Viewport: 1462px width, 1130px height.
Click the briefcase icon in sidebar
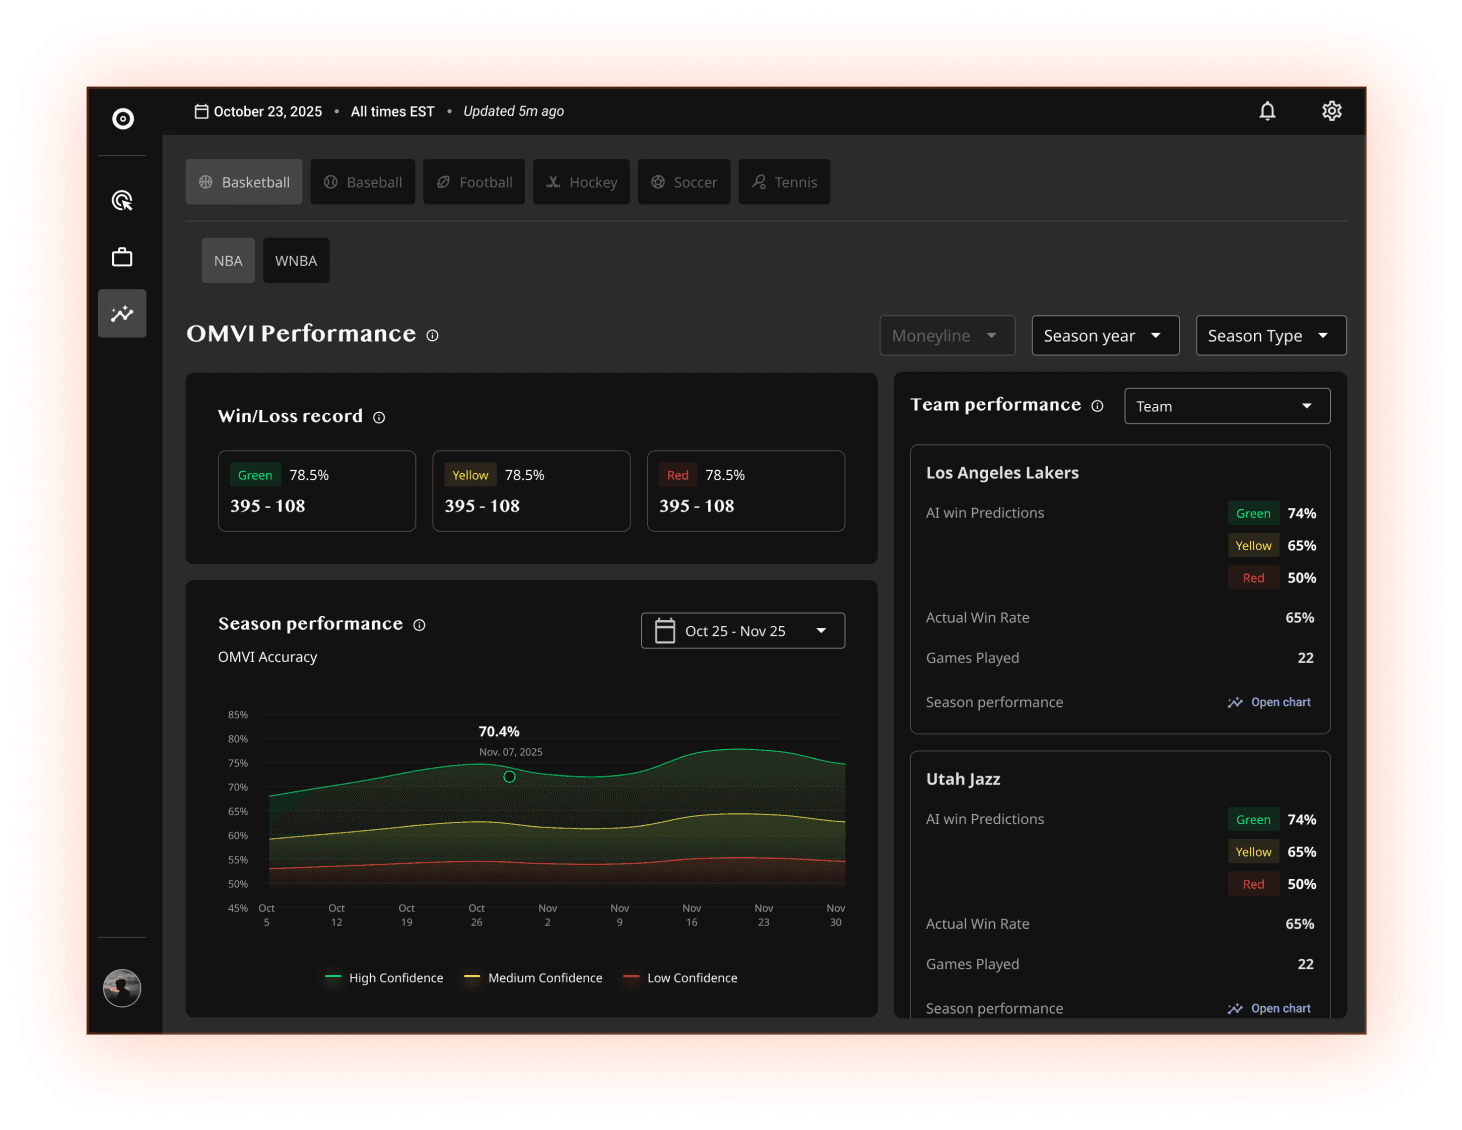(121, 256)
